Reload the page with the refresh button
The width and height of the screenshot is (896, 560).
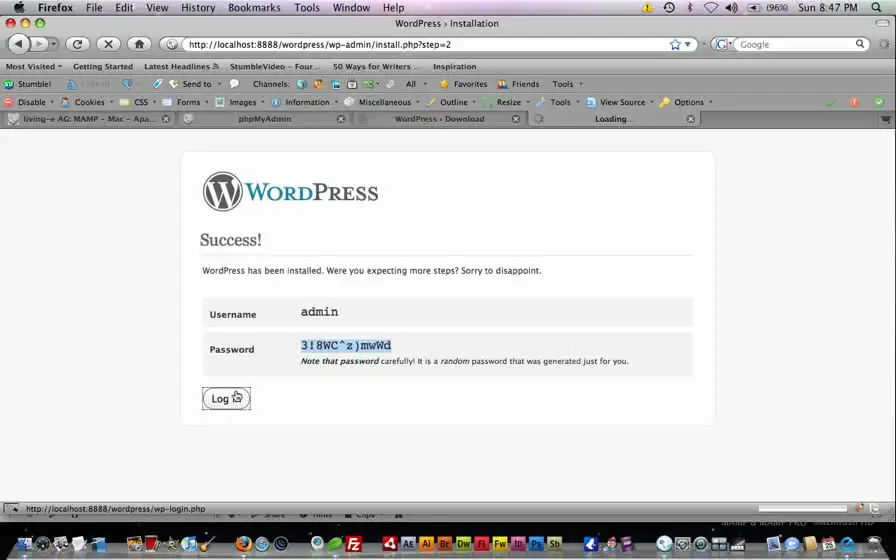click(77, 44)
